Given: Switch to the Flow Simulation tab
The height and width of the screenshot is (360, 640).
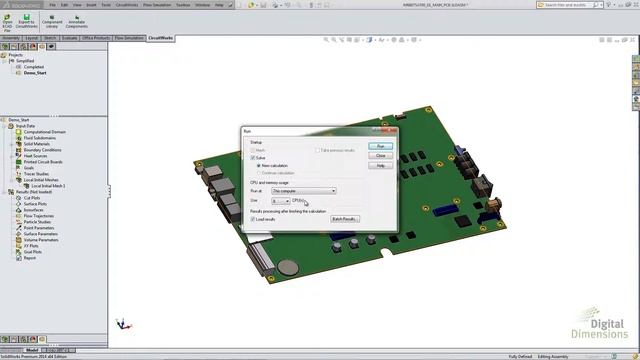Looking at the screenshot, I should tap(129, 38).
